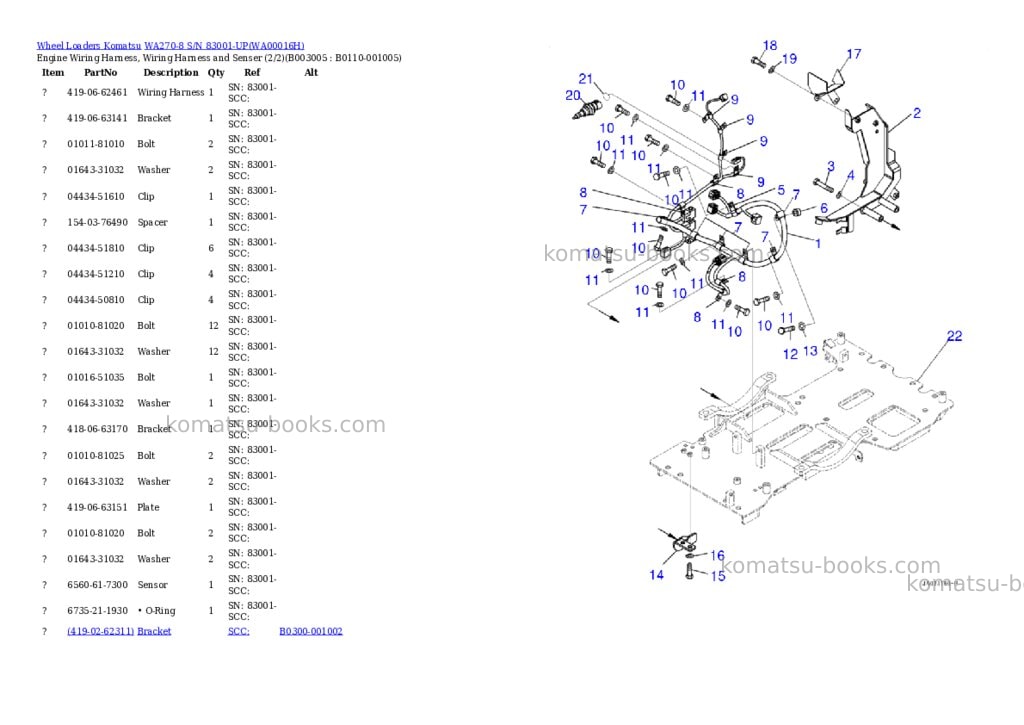Click the Bracket link in last row
This screenshot has width=1024, height=725.
pos(154,631)
